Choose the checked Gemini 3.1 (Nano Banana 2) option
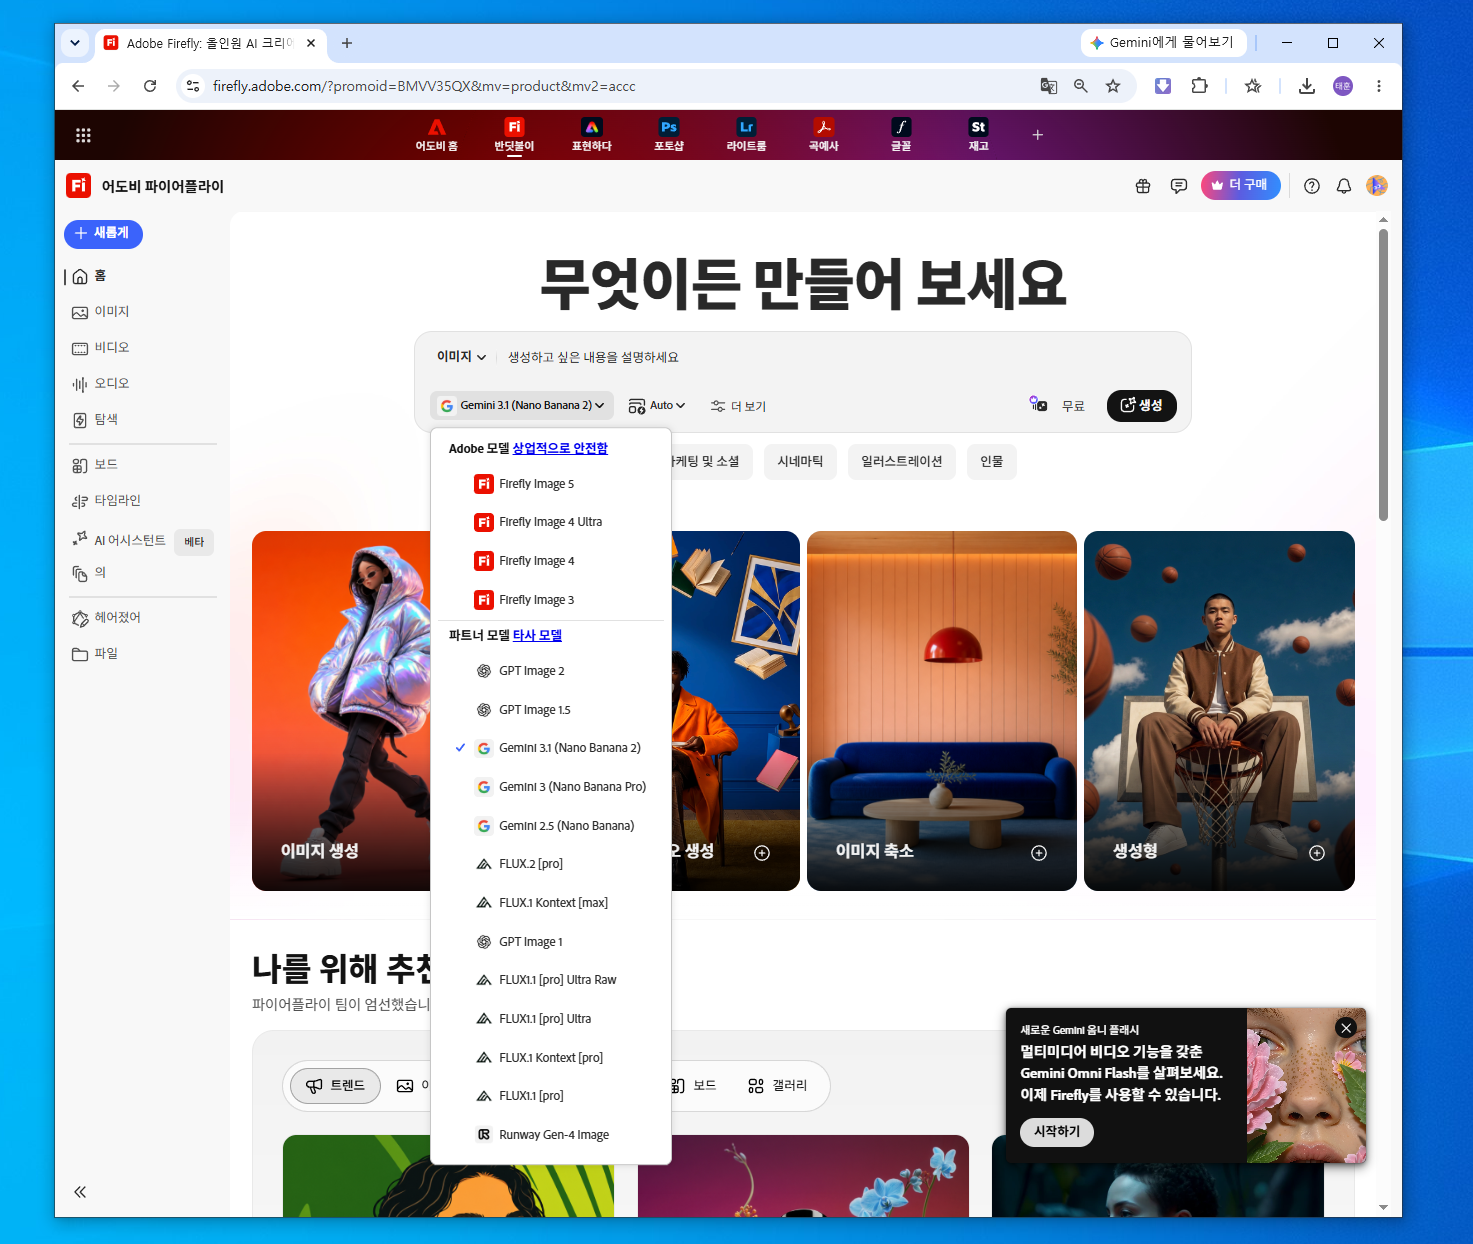The width and height of the screenshot is (1473, 1244). tap(551, 748)
